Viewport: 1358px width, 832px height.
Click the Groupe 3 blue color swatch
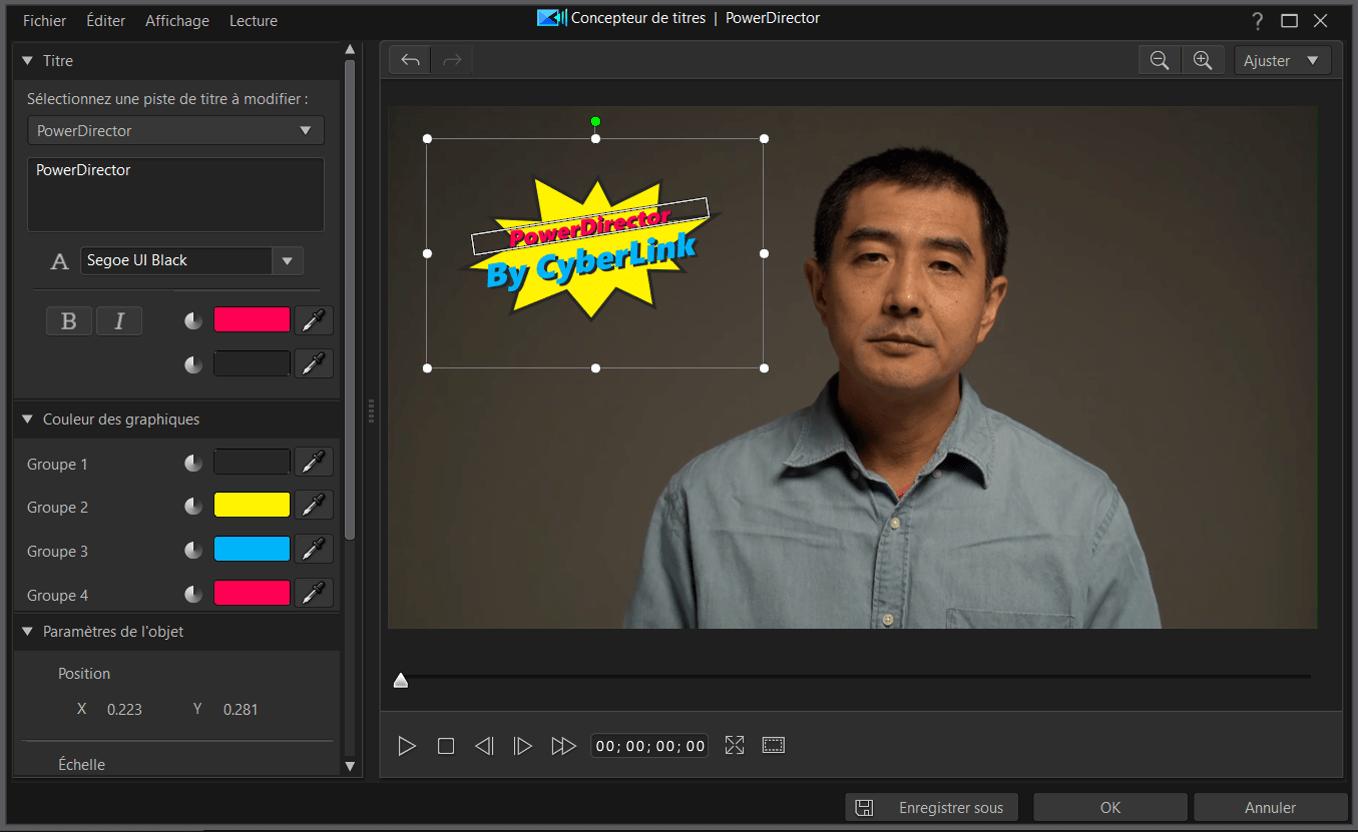tap(252, 549)
